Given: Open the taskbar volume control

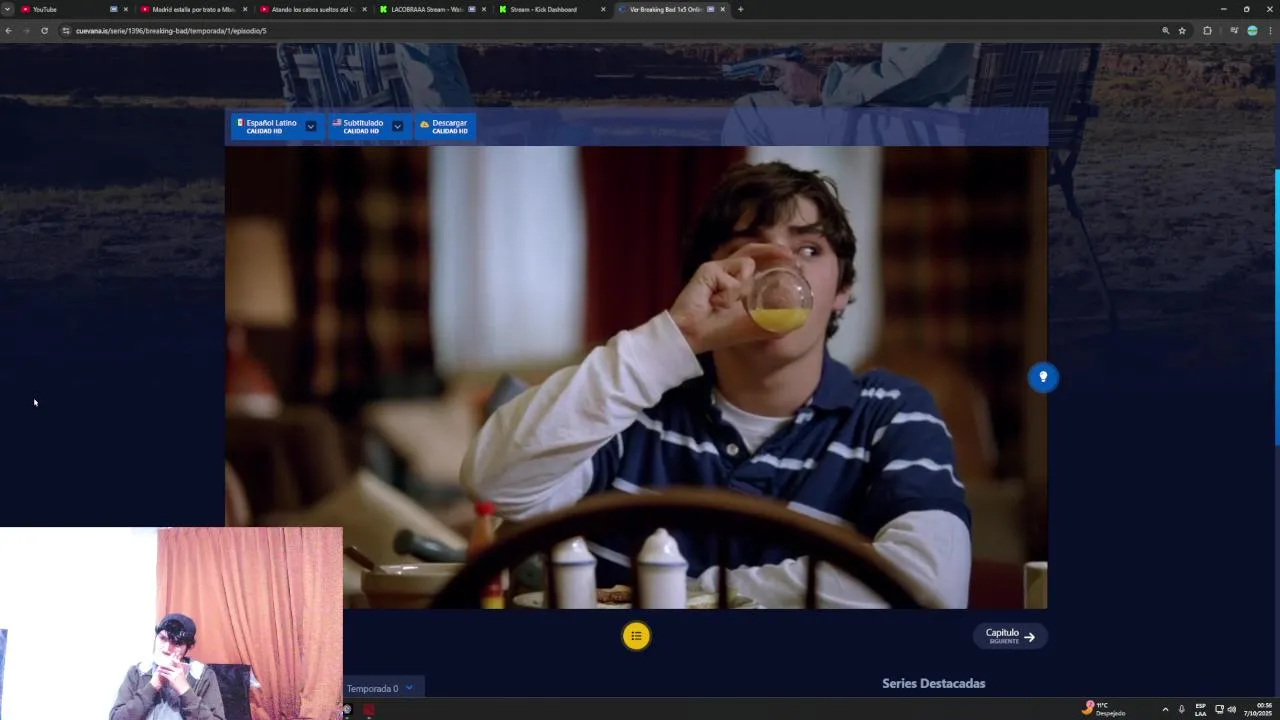Looking at the screenshot, I should click(1231, 709).
